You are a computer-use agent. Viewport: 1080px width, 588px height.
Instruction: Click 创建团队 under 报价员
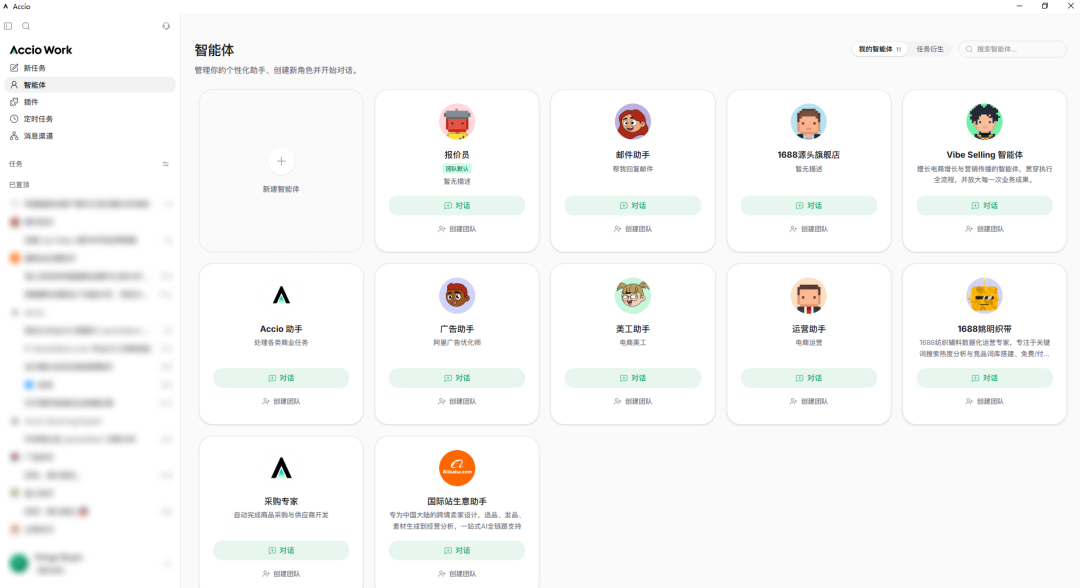(x=457, y=229)
